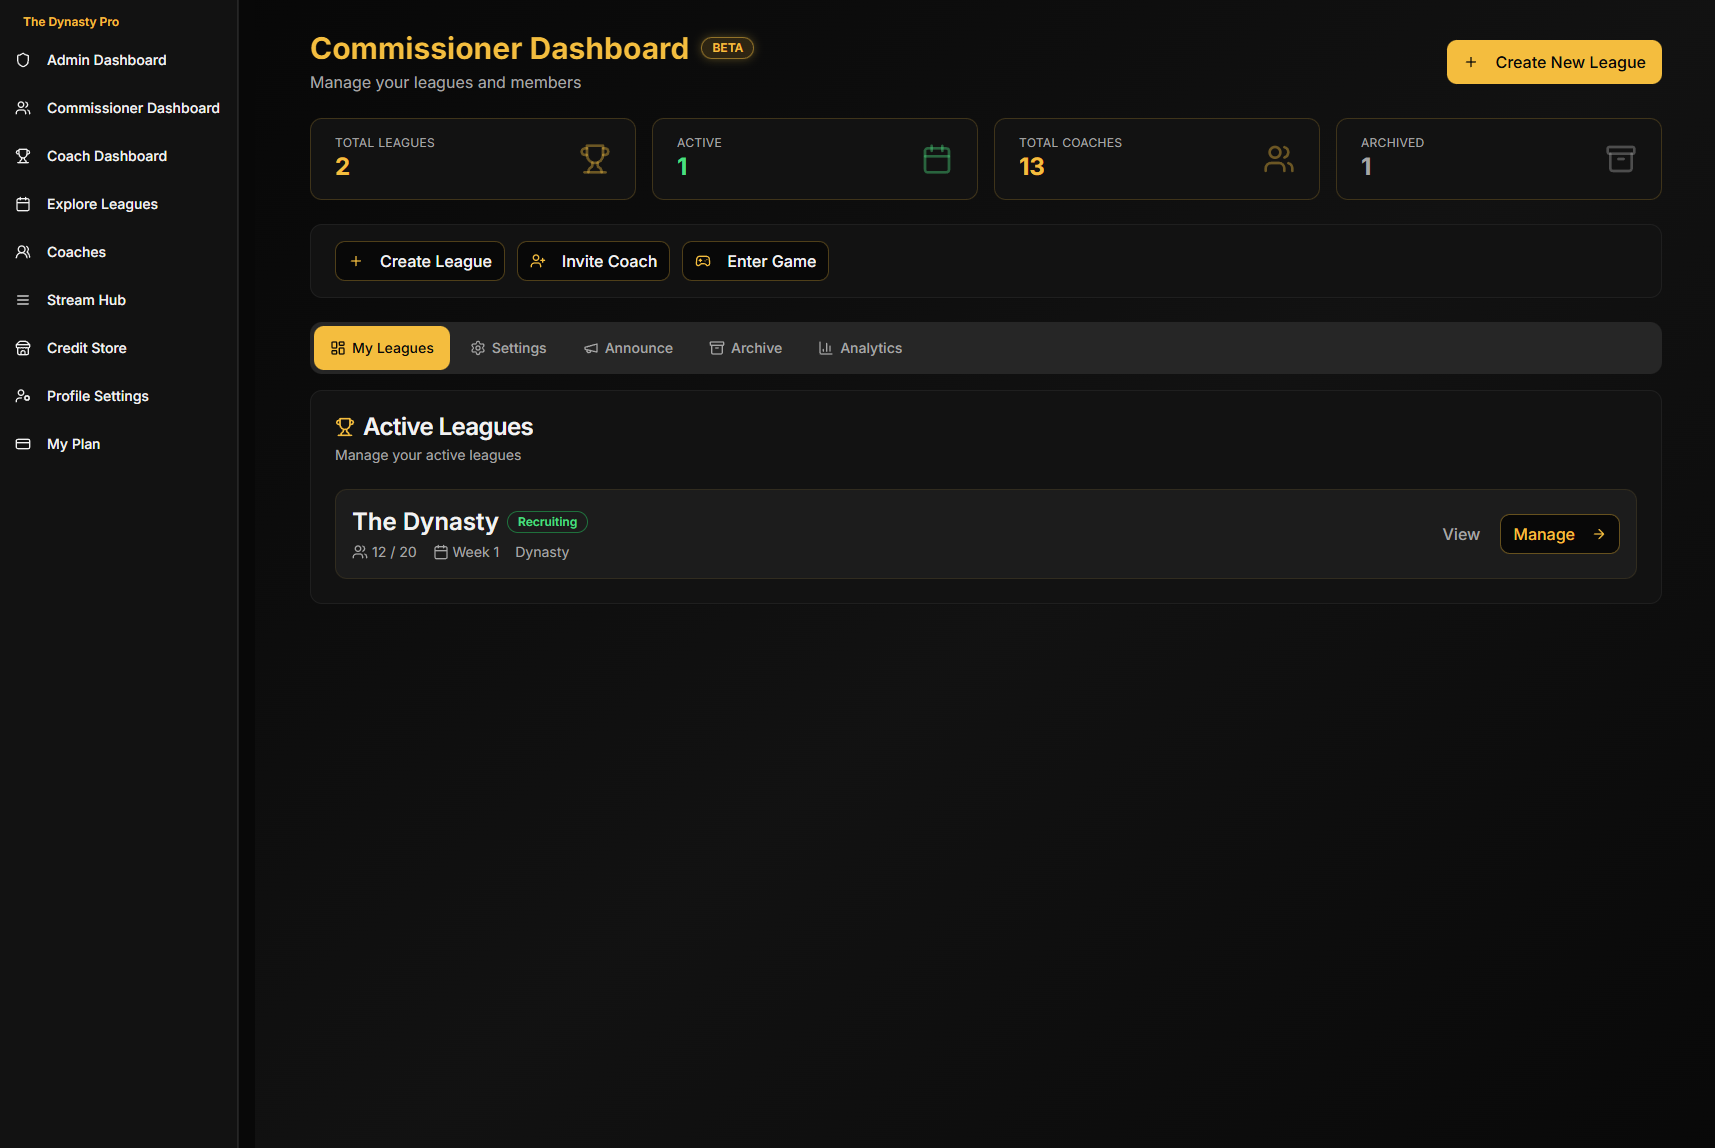Click the coaches icon on Total Coaches card
Viewport: 1715px width, 1148px height.
pos(1278,158)
